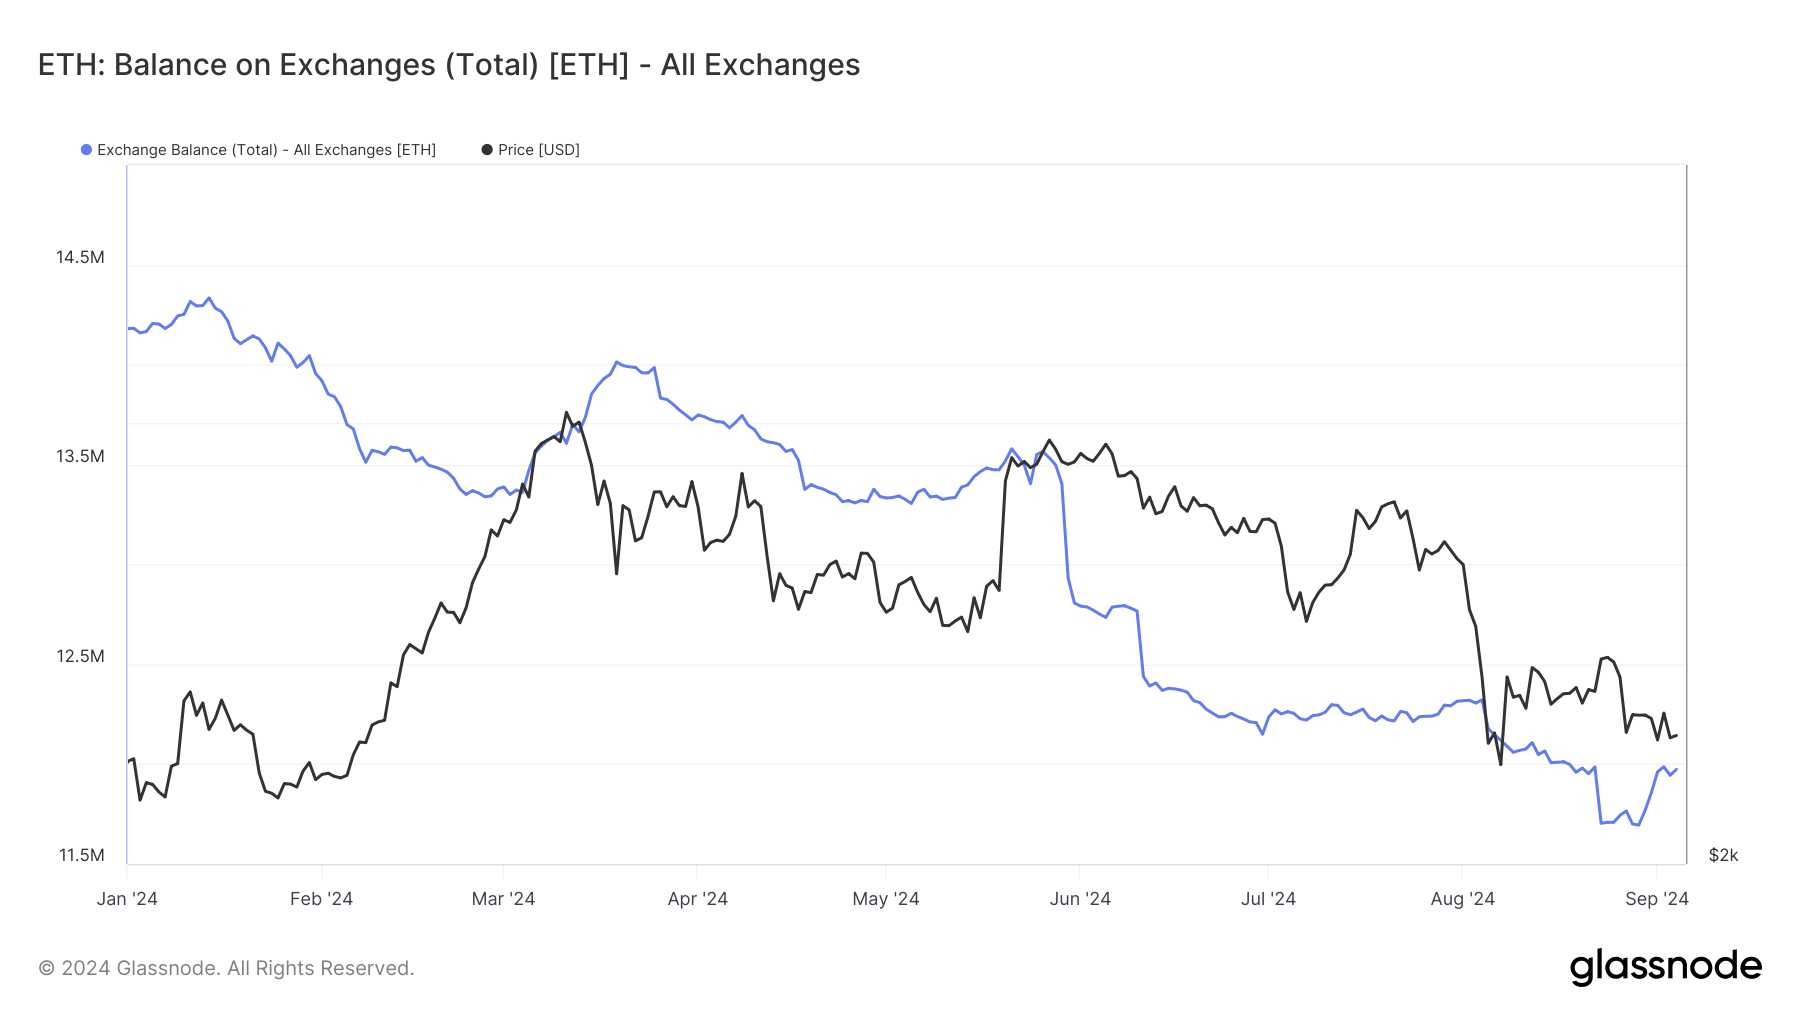Click the 14.5M y-axis label
This screenshot has height=1013, width=1800.
click(x=80, y=257)
